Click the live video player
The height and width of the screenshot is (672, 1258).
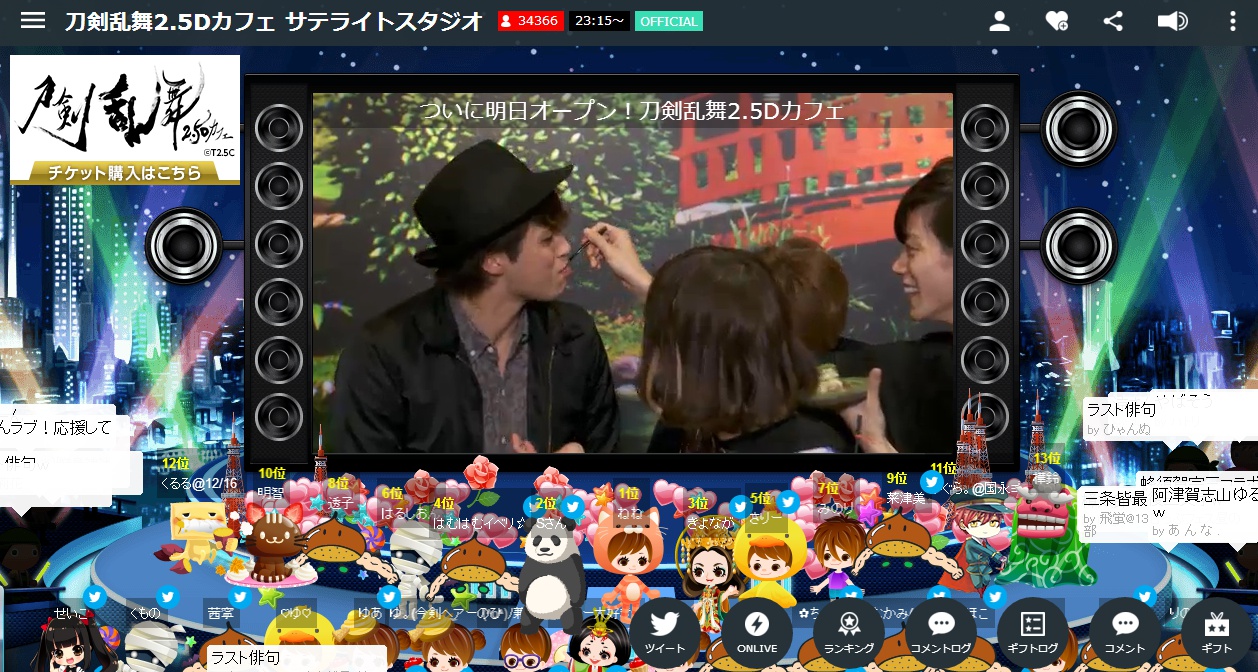coord(633,273)
